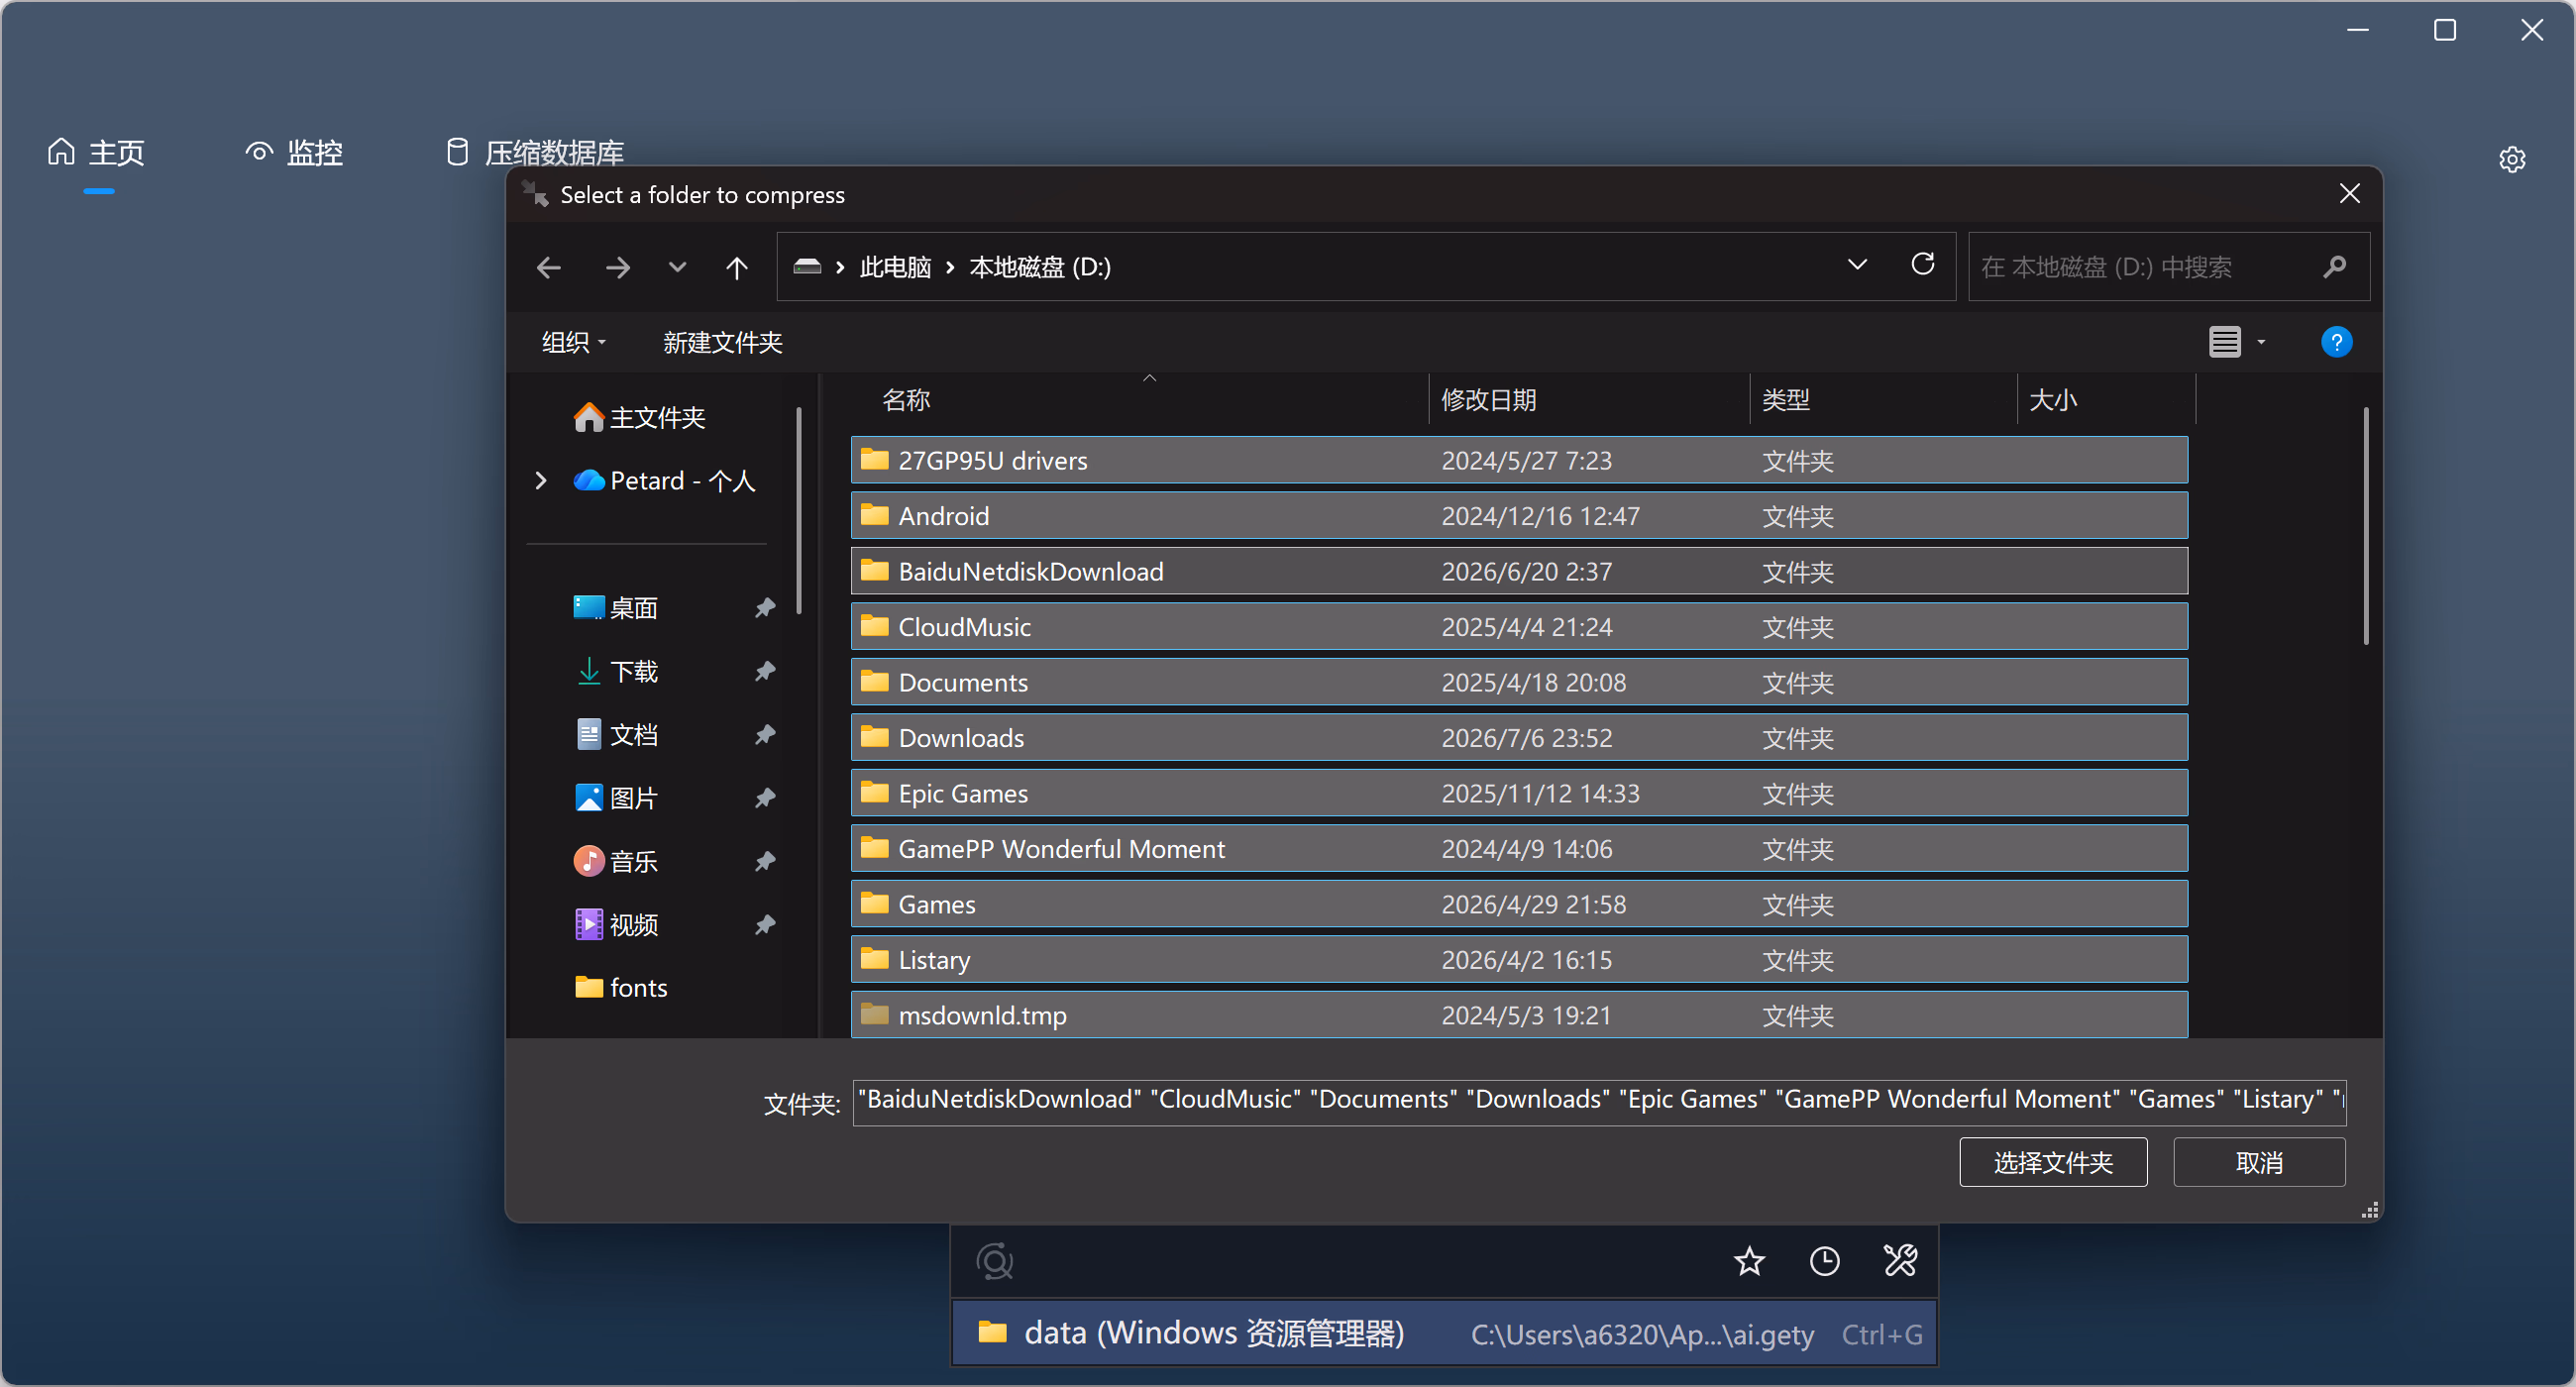The image size is (2576, 1387).
Task: Expand the Petard personal OneDrive node
Action: click(x=541, y=481)
